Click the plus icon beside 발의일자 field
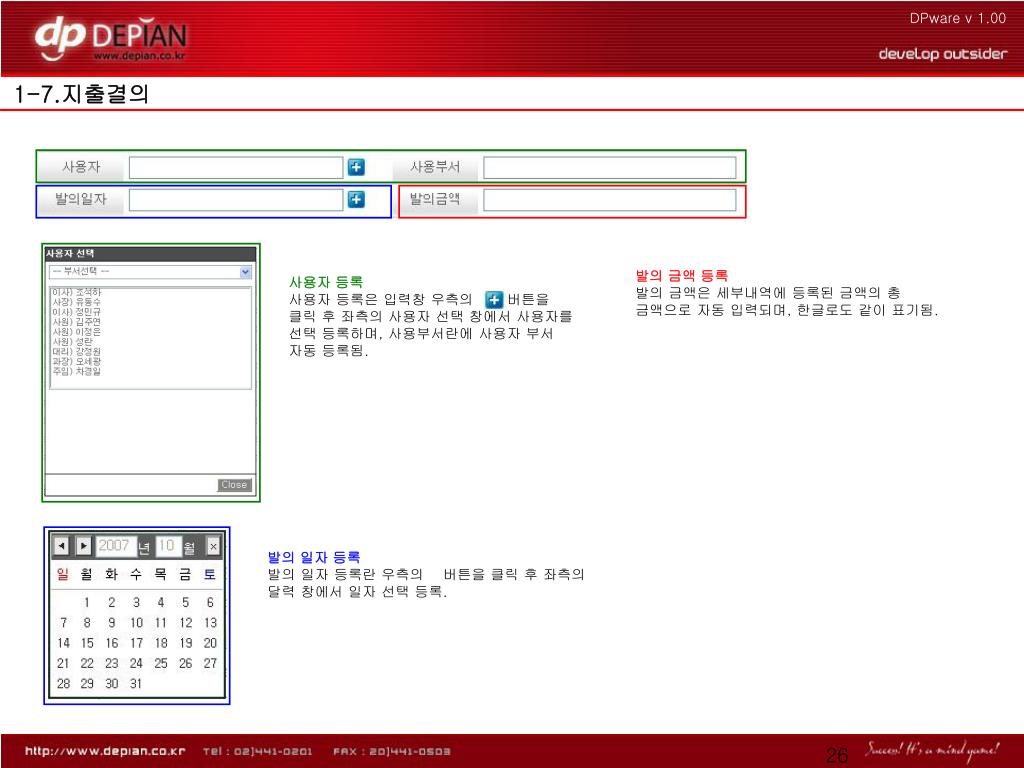1024x768 pixels. pyautogui.click(x=356, y=200)
